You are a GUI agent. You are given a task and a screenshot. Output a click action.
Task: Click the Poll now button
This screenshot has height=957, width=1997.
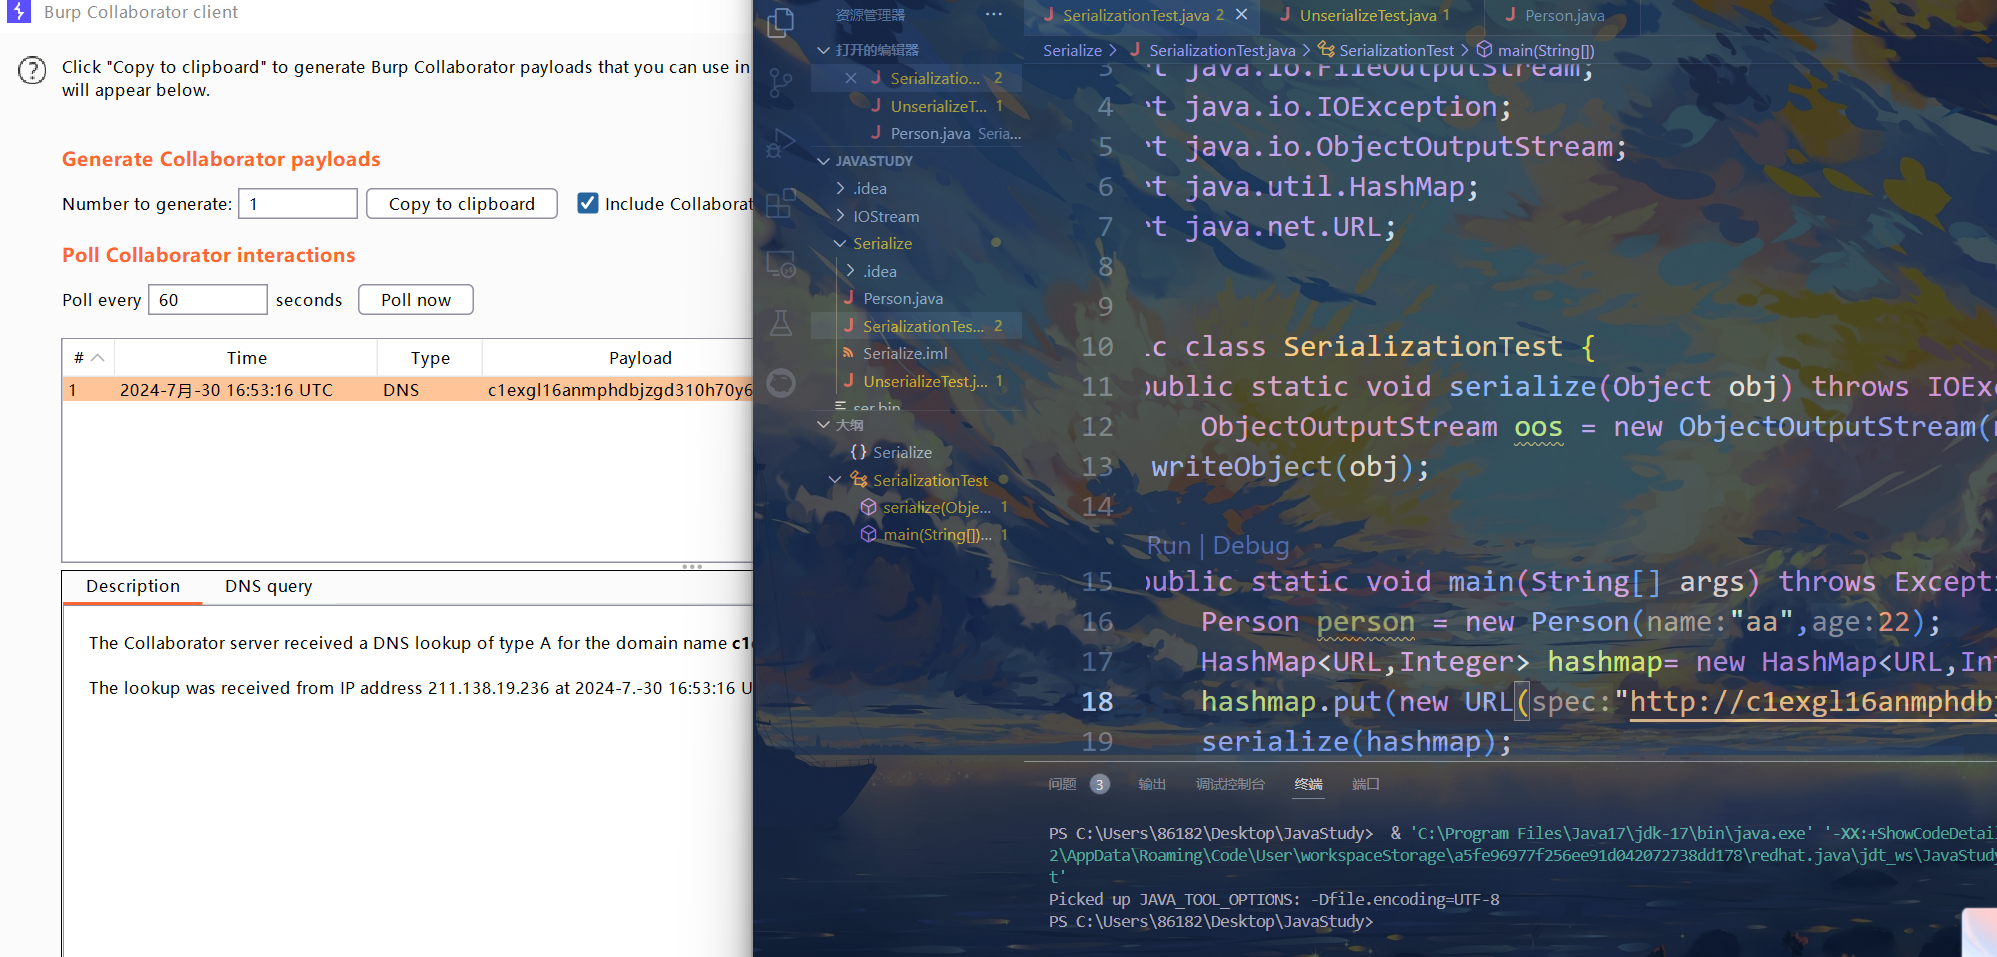click(x=416, y=299)
